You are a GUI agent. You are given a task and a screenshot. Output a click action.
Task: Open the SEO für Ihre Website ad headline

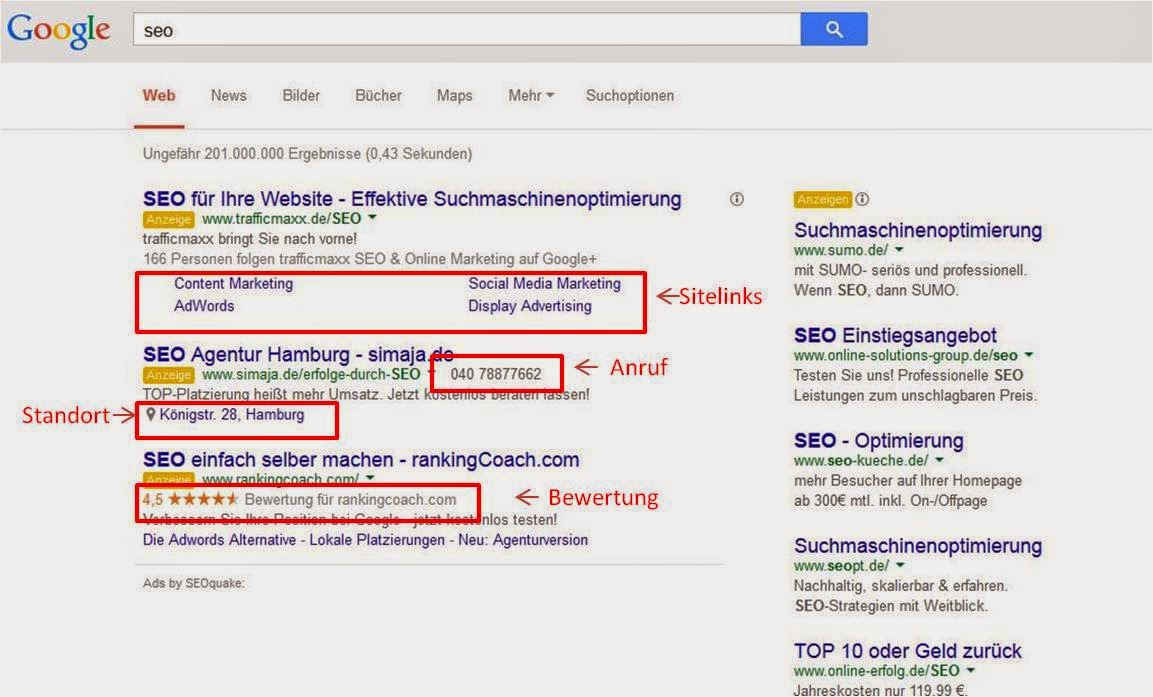pos(412,199)
